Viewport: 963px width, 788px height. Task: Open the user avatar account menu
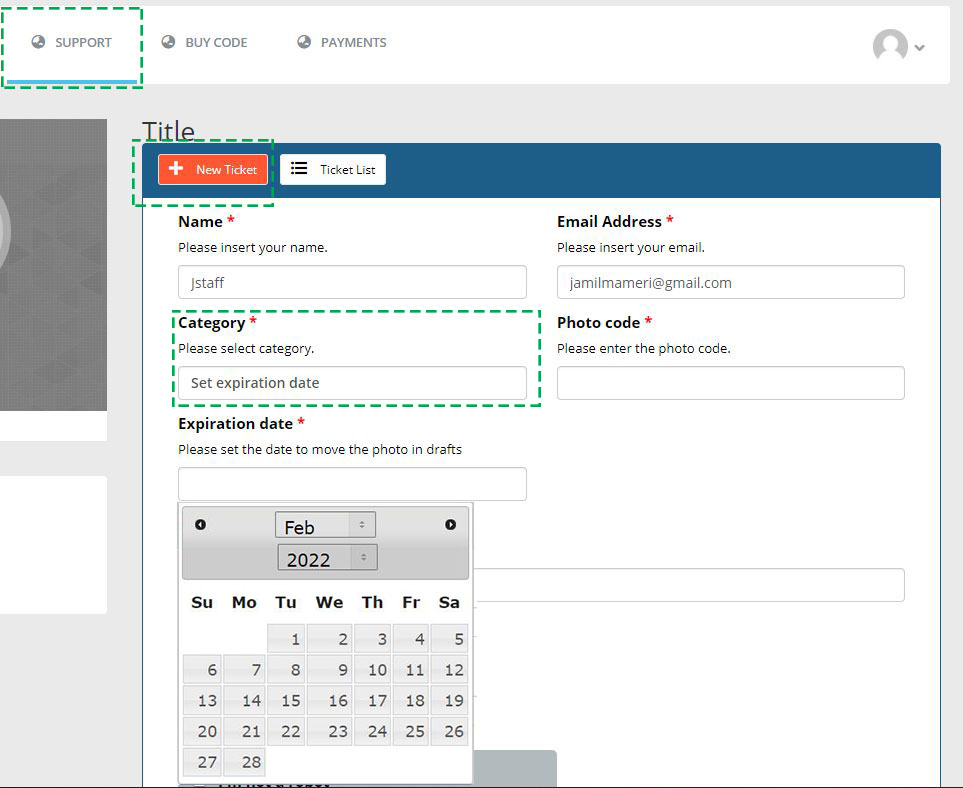(890, 46)
